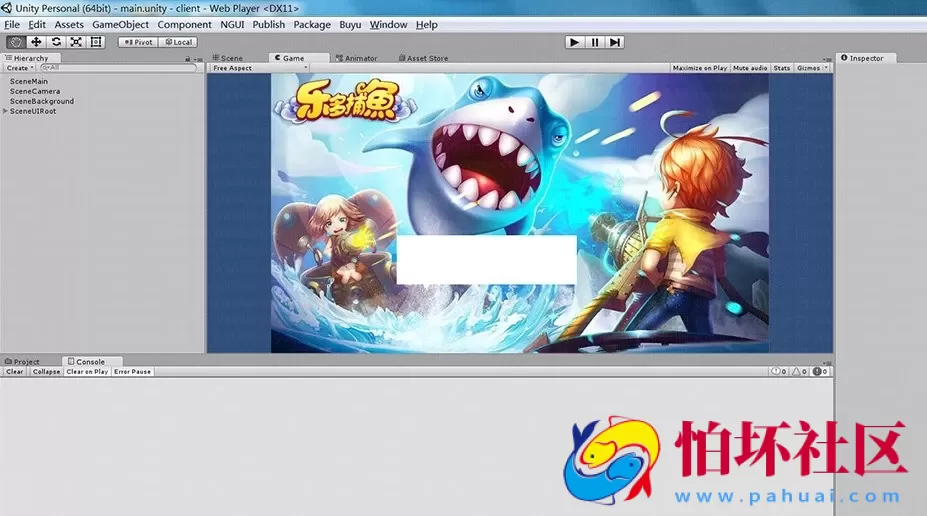Open the Window menu
Viewport: 927px width, 516px height.
click(388, 25)
